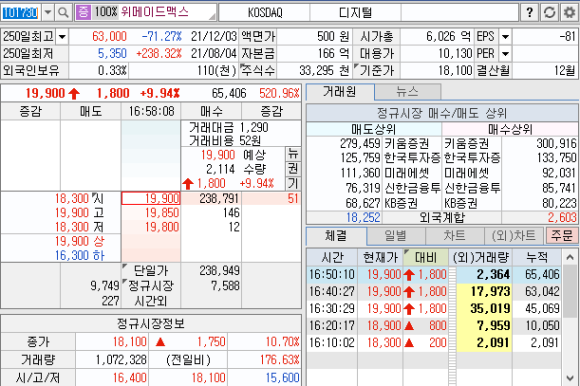Click the 대비 column header
The width and height of the screenshot is (580, 386).
tap(425, 257)
